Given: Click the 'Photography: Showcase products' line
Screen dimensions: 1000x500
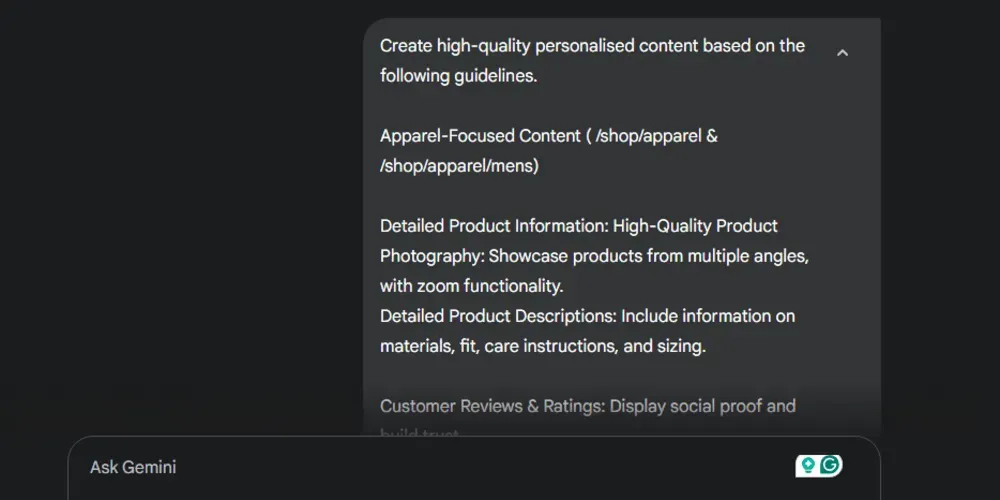Looking at the screenshot, I should click(x=594, y=256).
